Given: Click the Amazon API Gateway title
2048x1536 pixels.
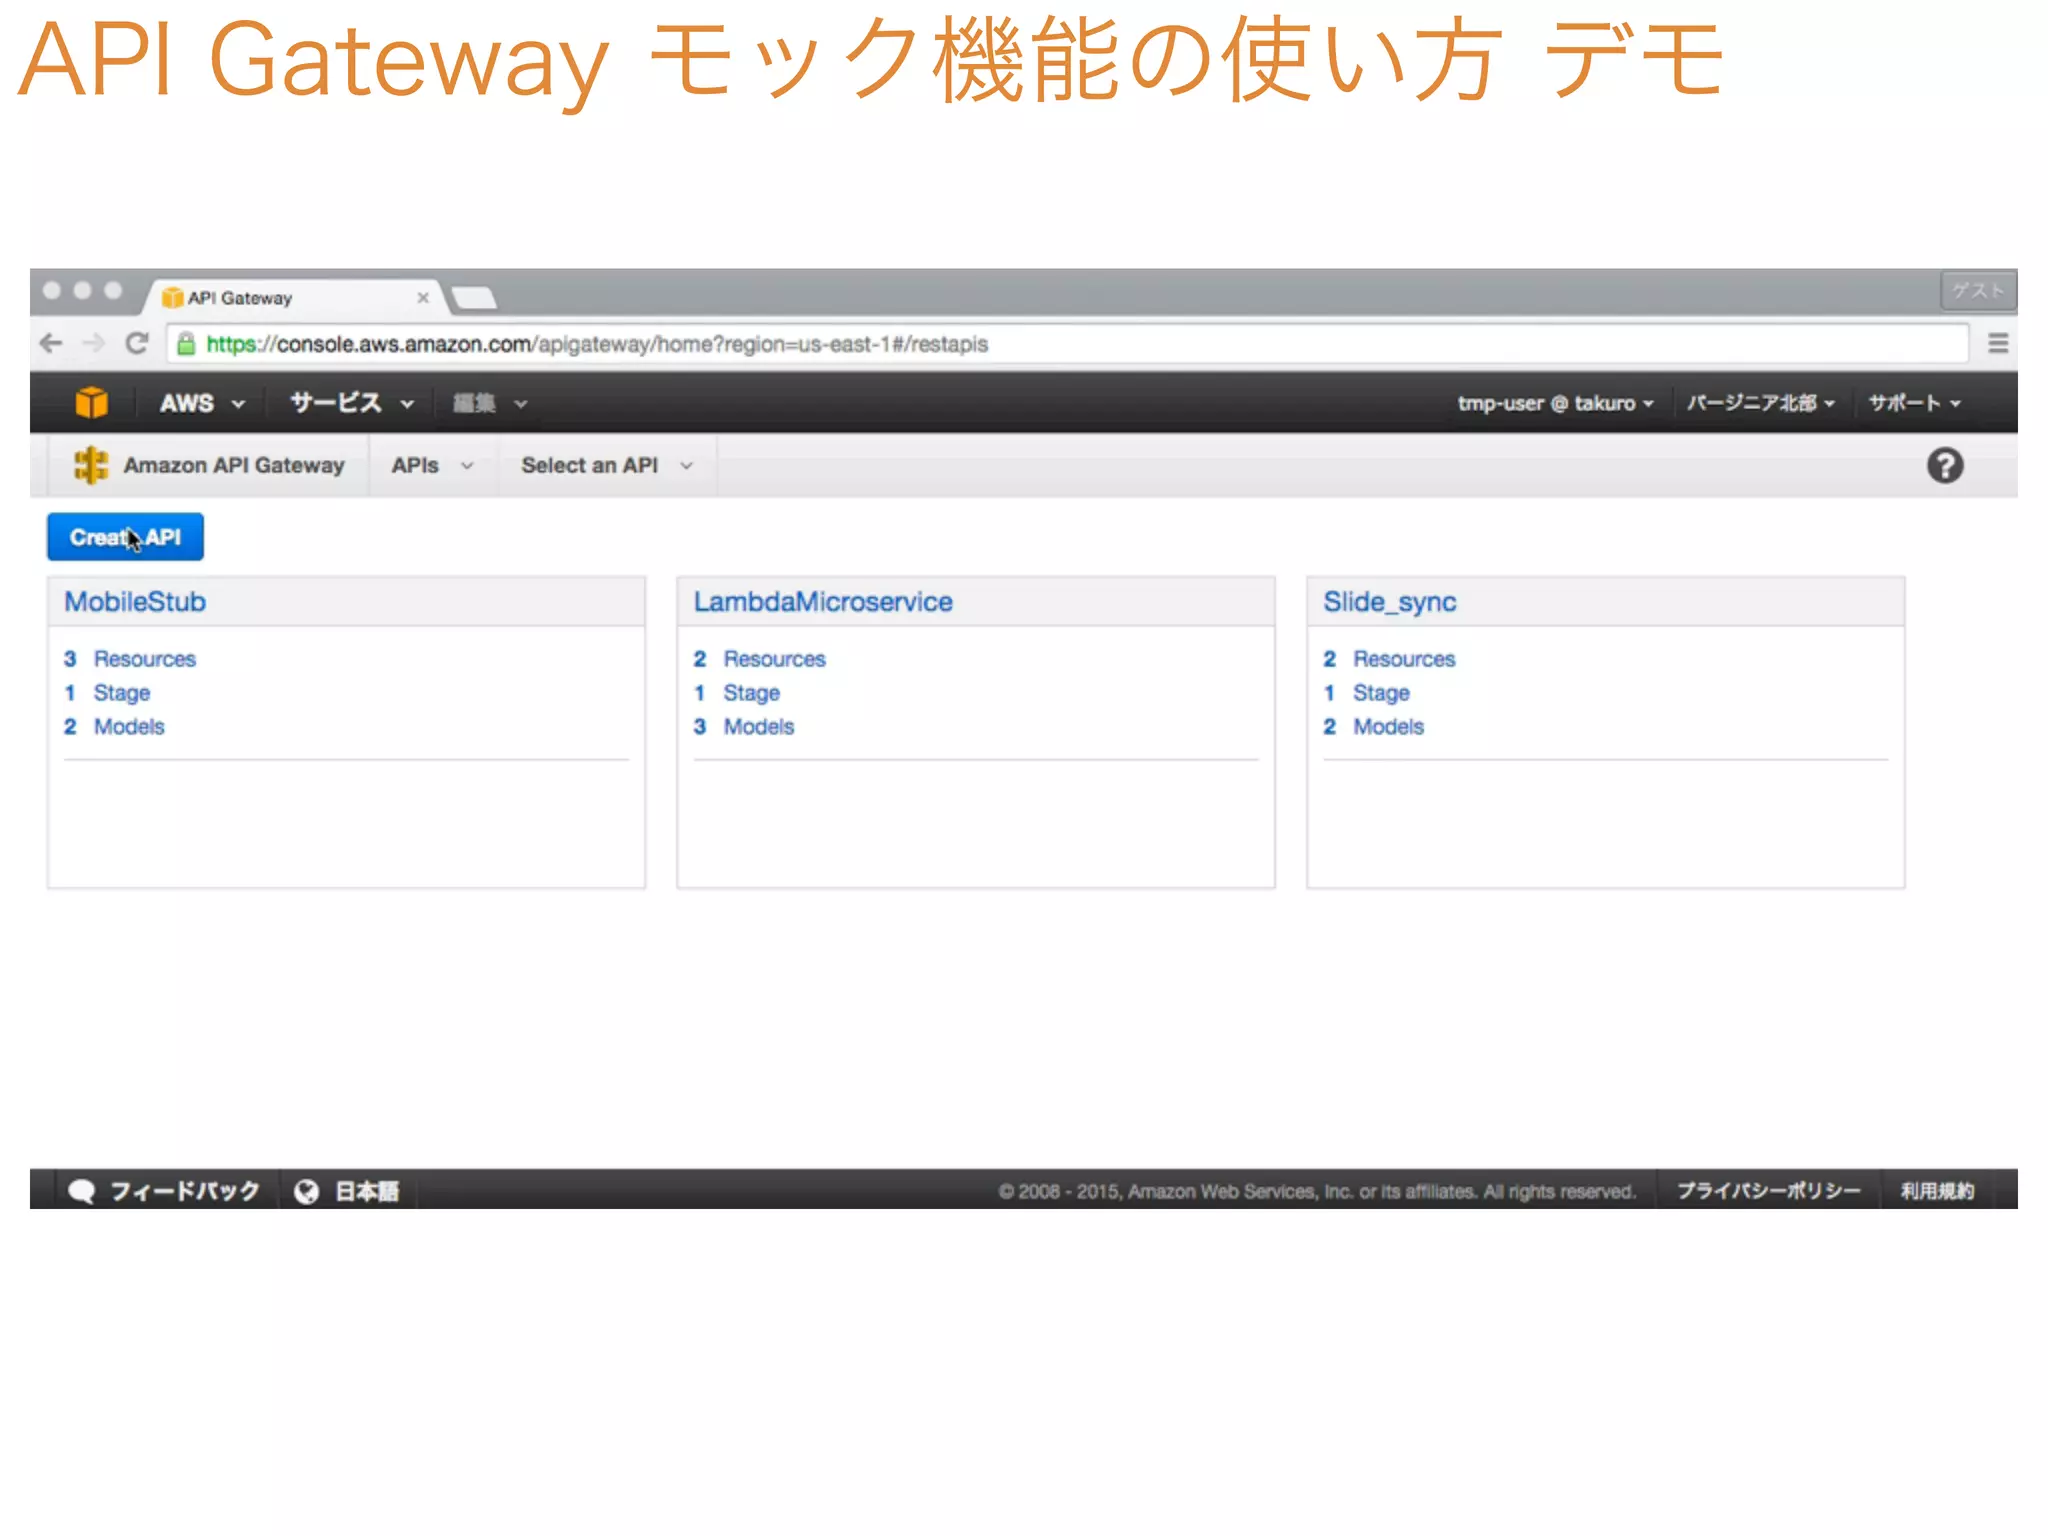Looking at the screenshot, I should click(x=233, y=465).
